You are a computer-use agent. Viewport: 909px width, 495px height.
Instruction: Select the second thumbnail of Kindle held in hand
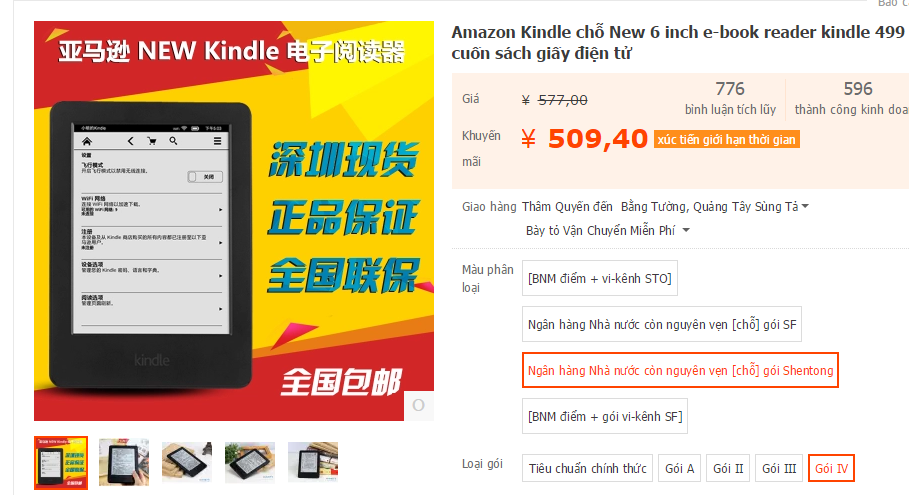(124, 463)
